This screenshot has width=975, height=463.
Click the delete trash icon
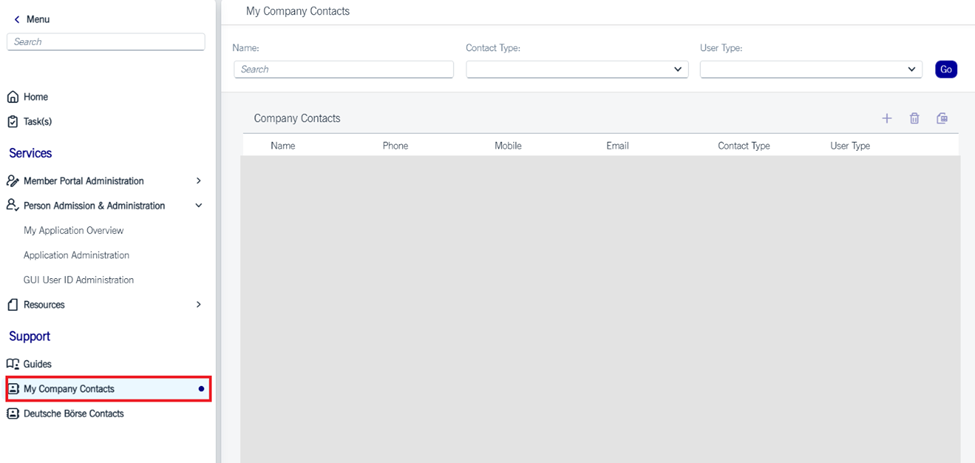point(914,118)
